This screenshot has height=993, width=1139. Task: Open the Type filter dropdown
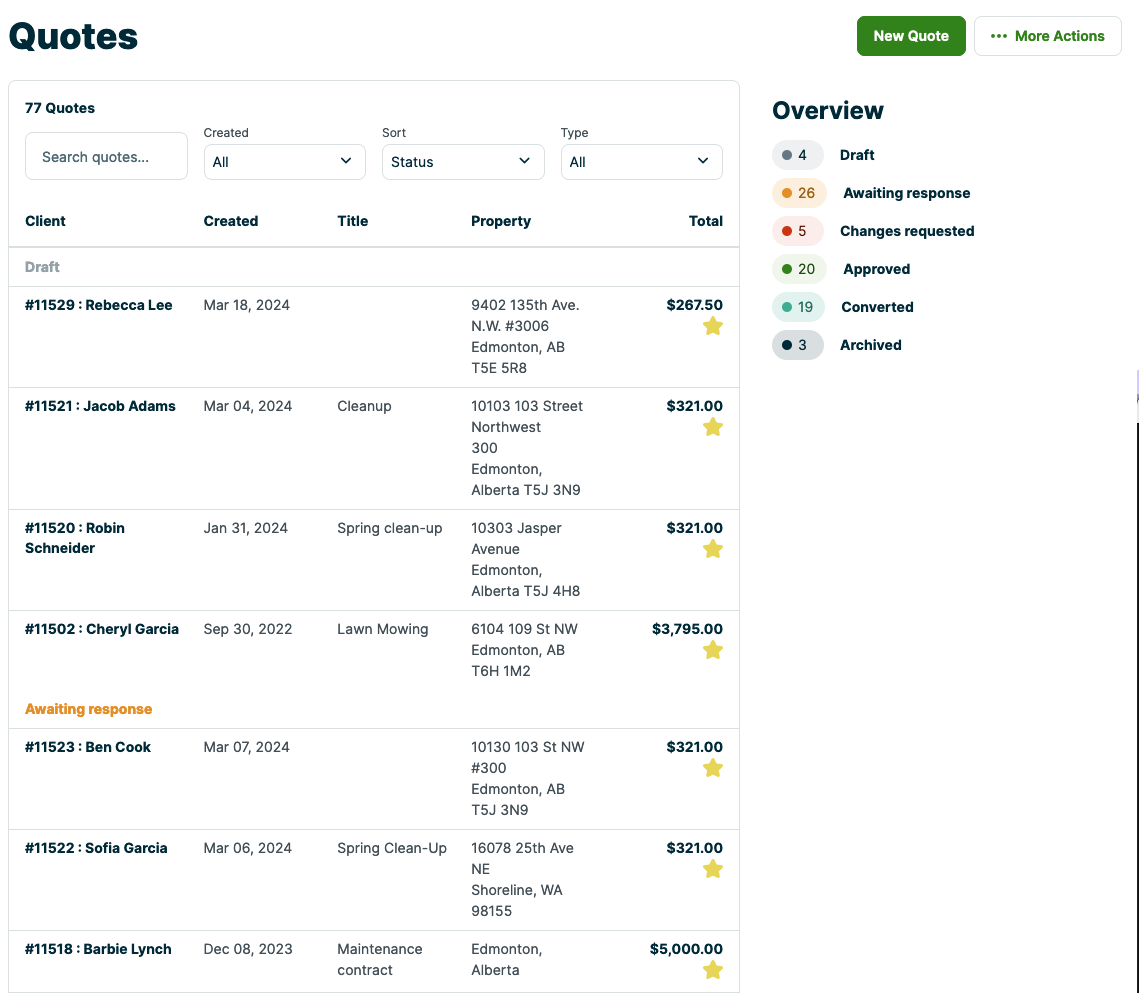(641, 162)
